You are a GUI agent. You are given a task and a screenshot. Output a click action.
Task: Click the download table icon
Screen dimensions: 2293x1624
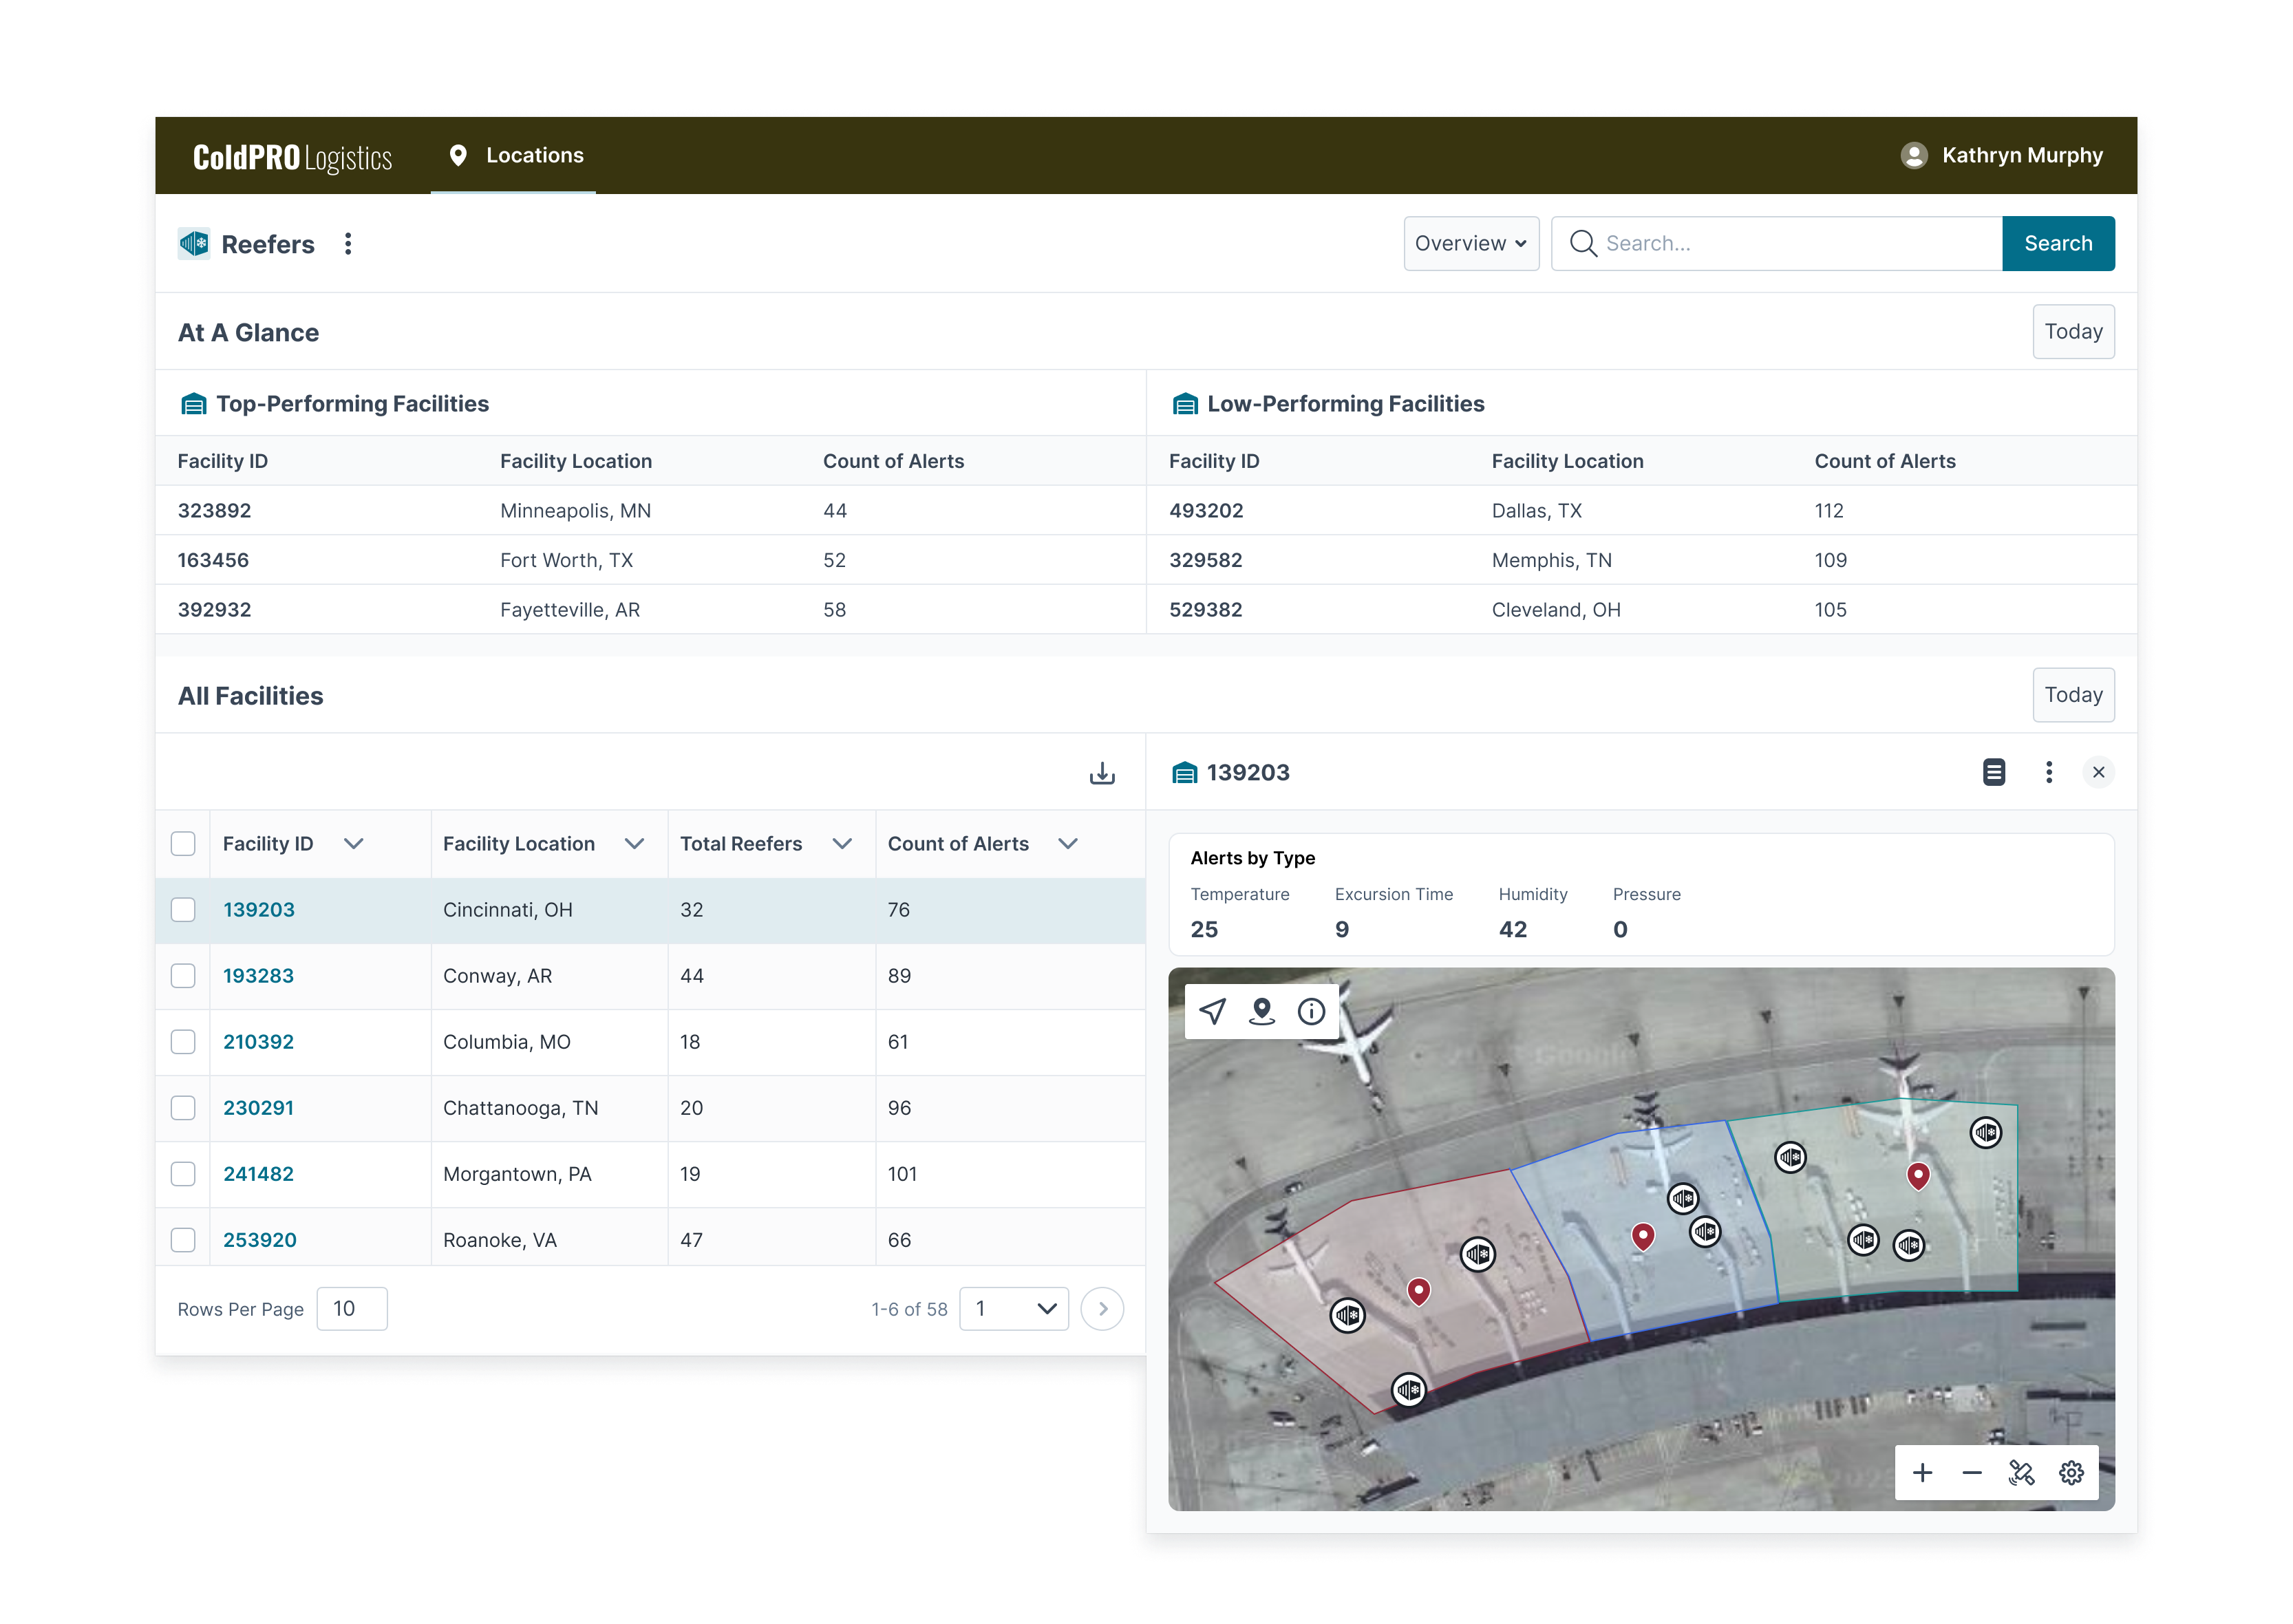1102,773
